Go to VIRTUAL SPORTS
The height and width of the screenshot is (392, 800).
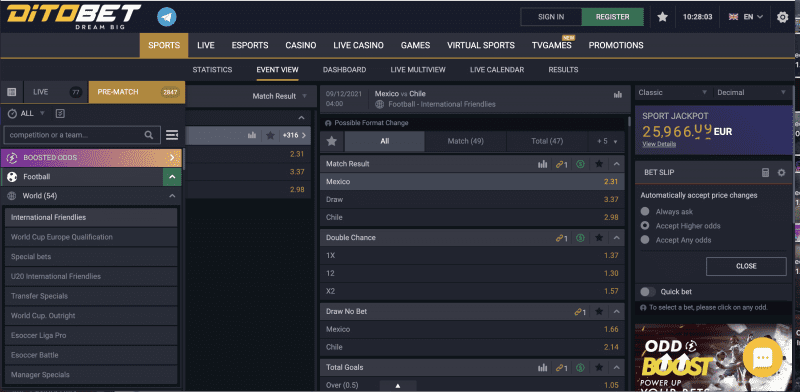481,45
